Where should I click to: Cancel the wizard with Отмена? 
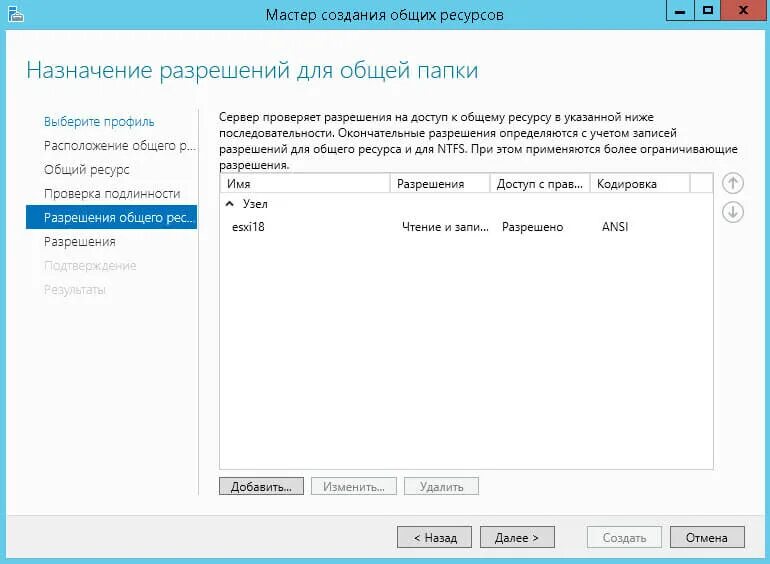(707, 537)
